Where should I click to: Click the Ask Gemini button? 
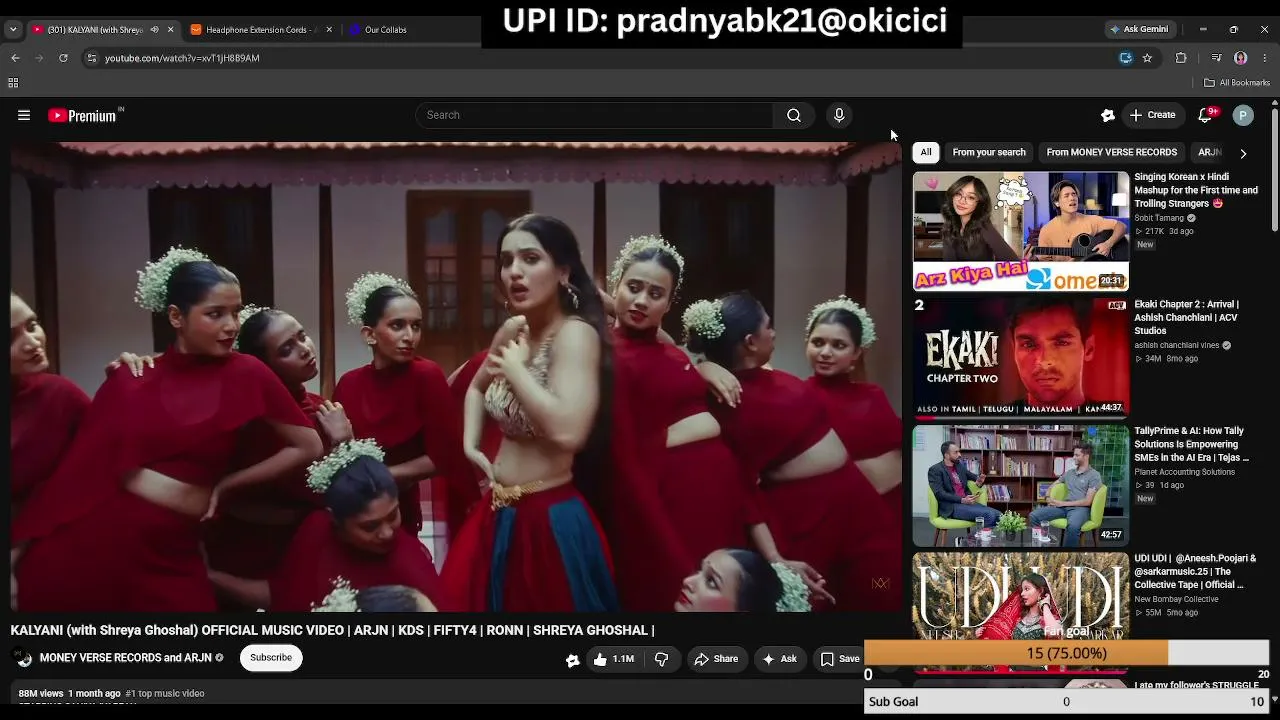(x=1139, y=30)
